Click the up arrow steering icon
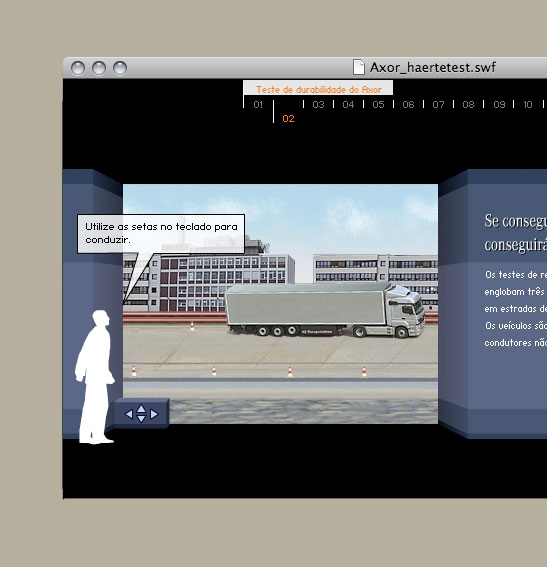 [141, 409]
